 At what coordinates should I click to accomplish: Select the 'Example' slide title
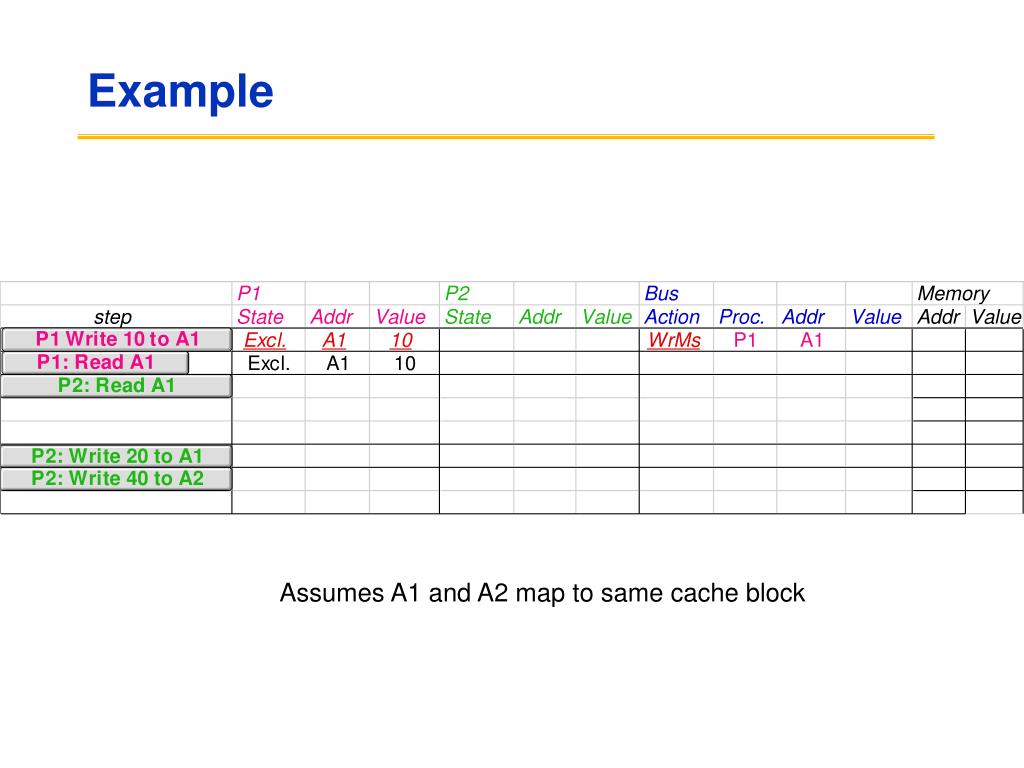click(x=181, y=92)
